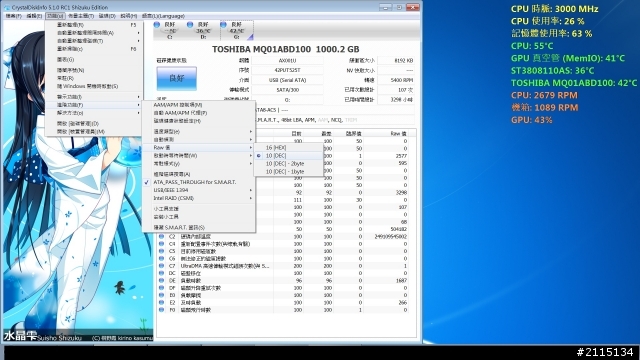Click the status icon of SMART attribute DE

coord(162,280)
